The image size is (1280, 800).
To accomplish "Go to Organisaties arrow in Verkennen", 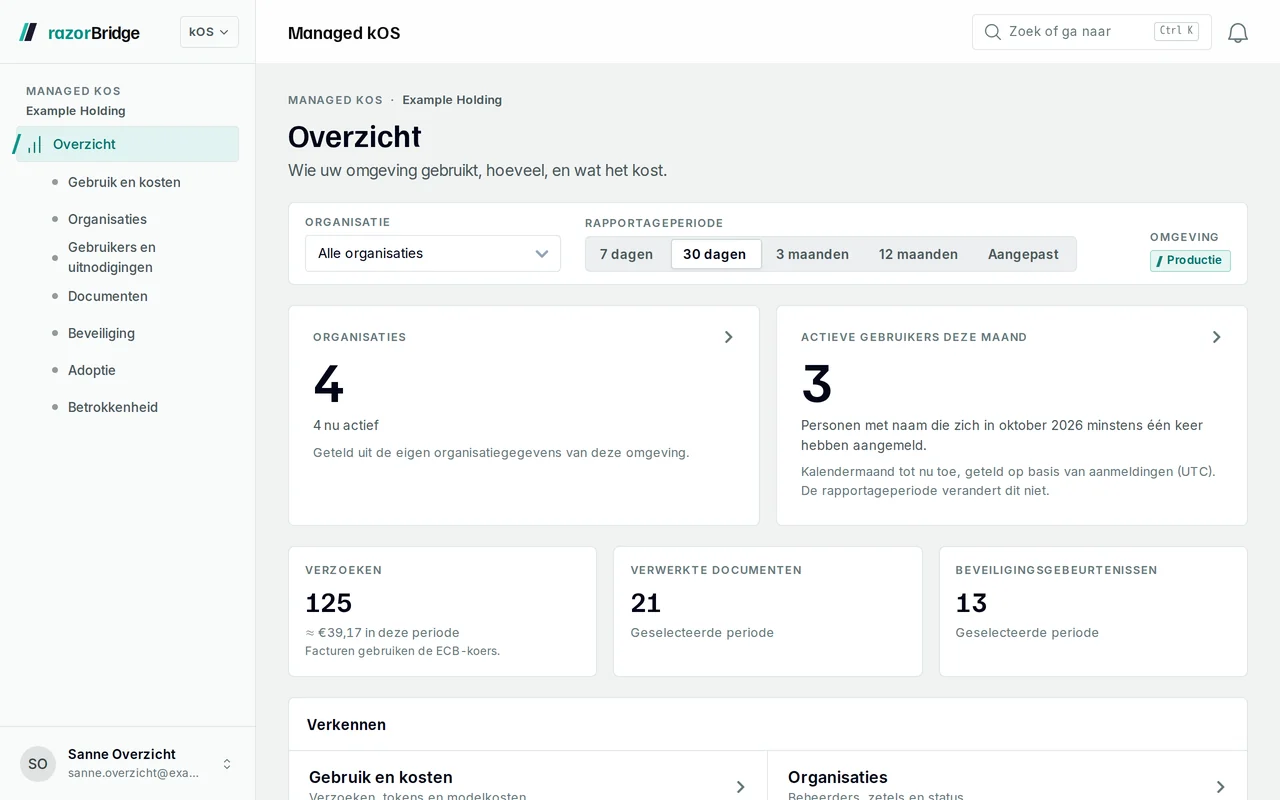I will [x=1221, y=787].
